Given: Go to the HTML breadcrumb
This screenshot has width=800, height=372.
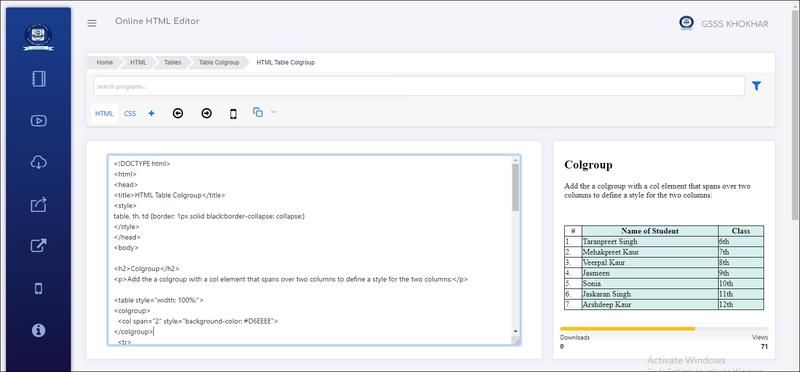Looking at the screenshot, I should (x=138, y=62).
